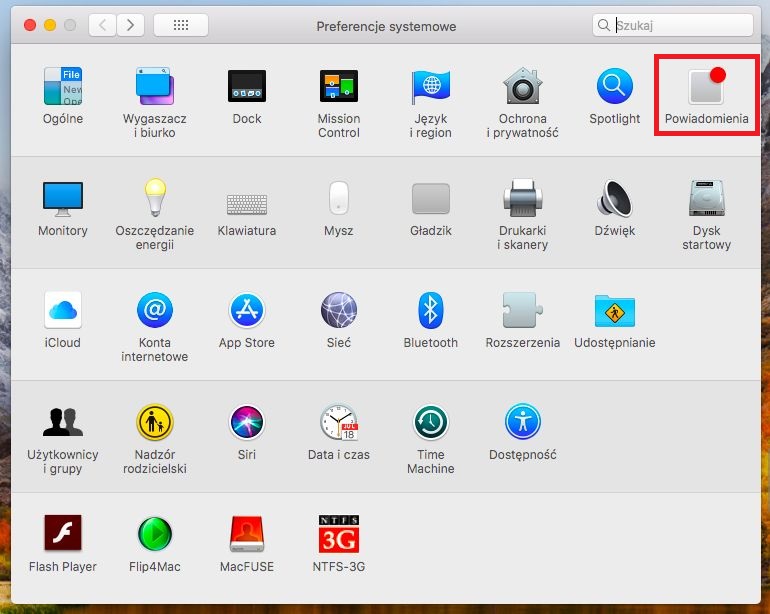
Task: Minimize the window with yellow button
Action: 50,25
